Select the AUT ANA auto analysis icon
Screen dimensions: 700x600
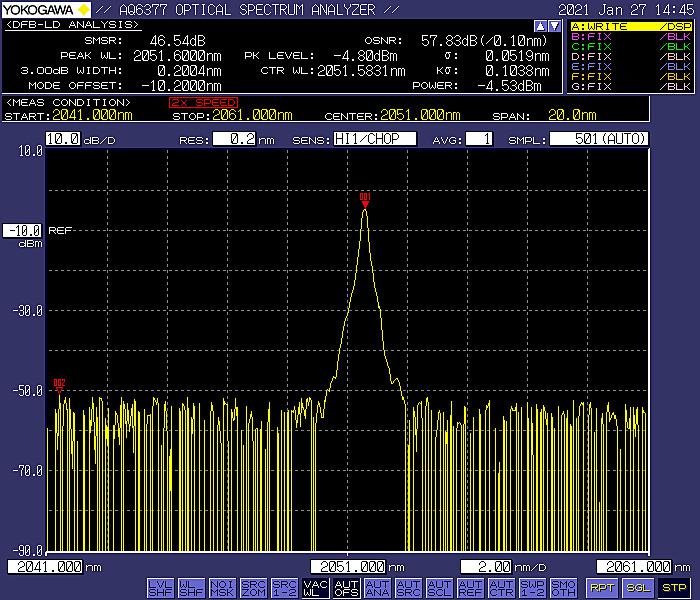coord(377,587)
